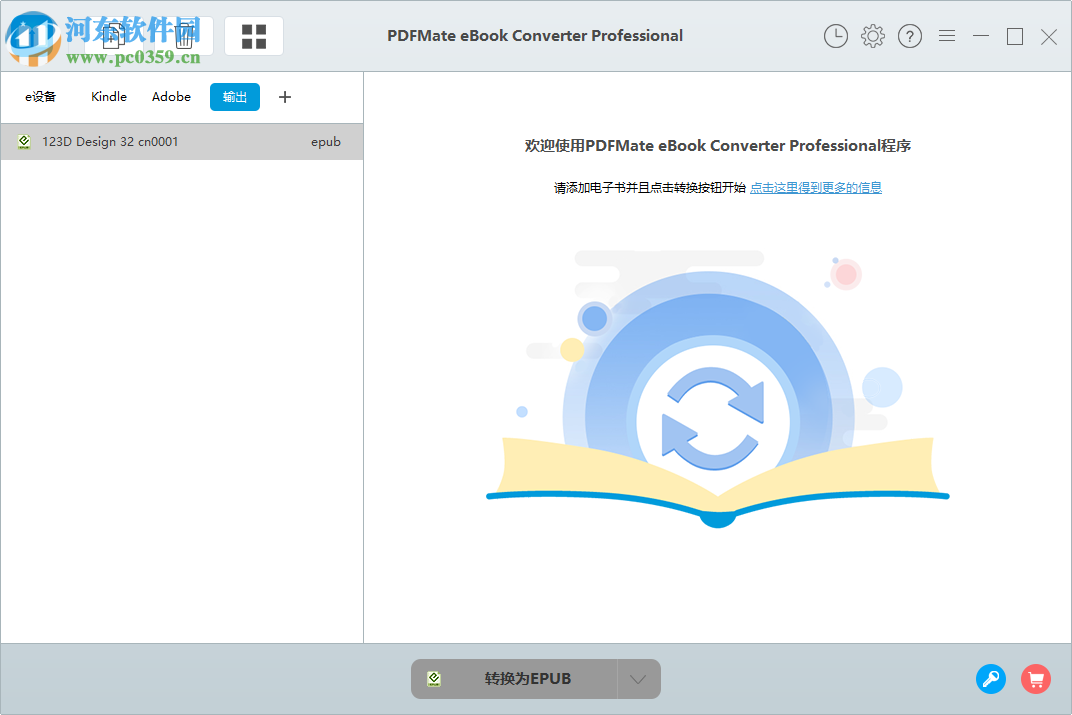
Task: Open the hamburger menu icon
Action: coord(946,36)
